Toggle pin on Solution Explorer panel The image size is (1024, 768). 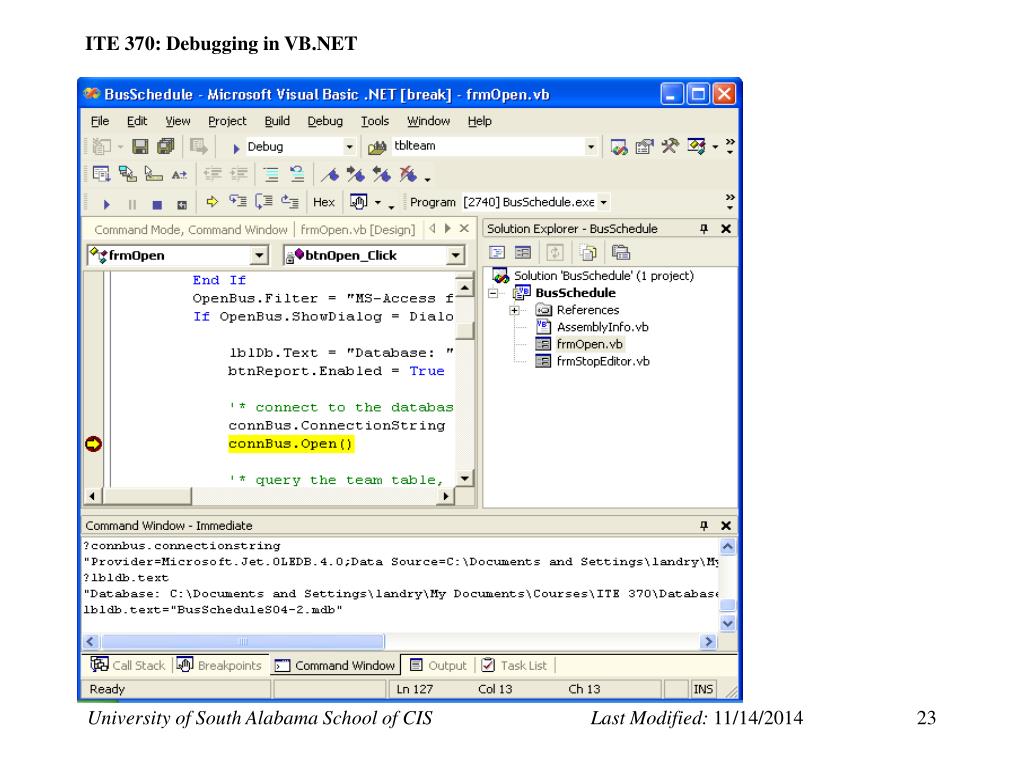point(703,229)
